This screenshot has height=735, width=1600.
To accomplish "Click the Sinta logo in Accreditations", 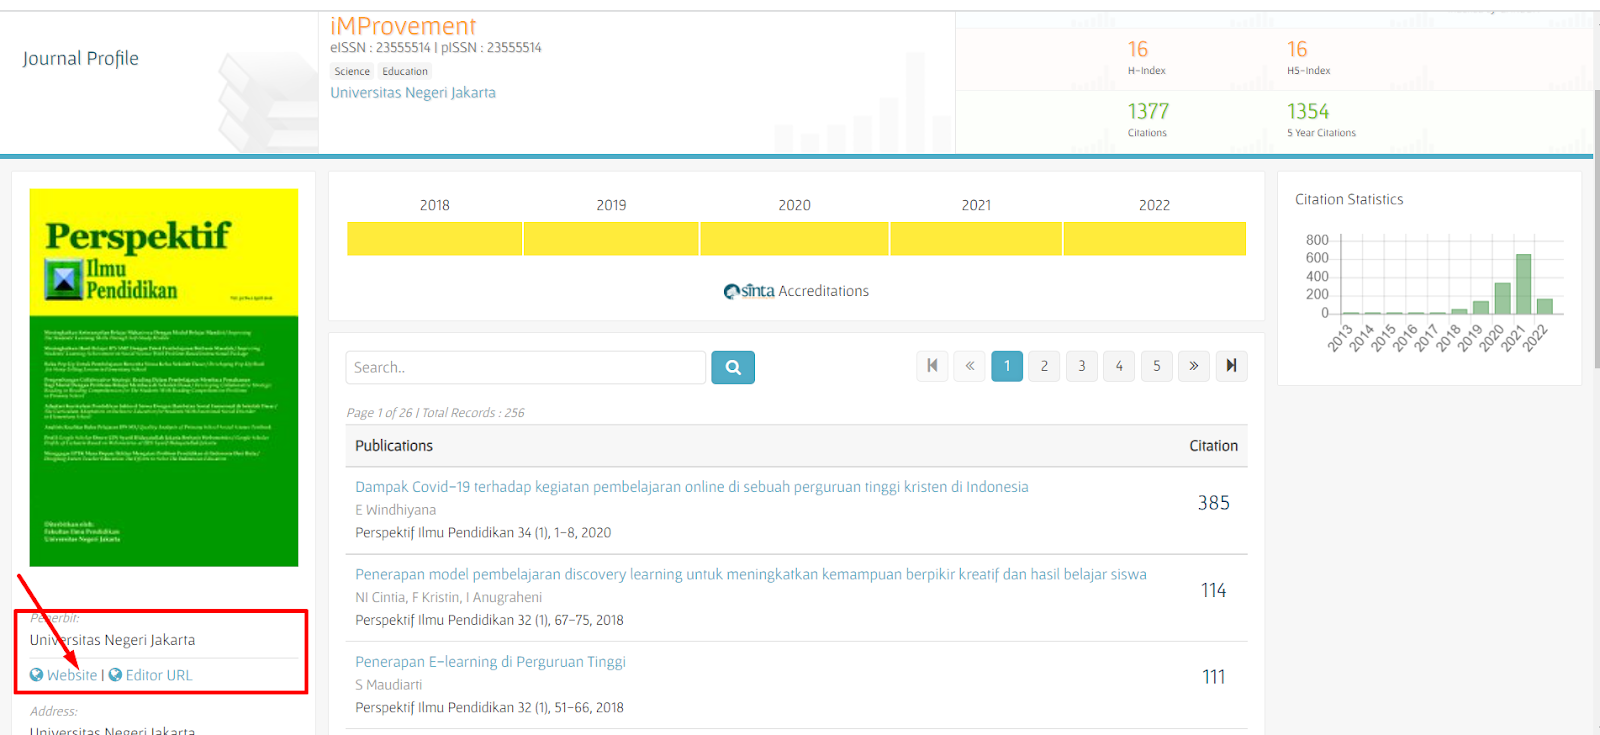I will (749, 291).
